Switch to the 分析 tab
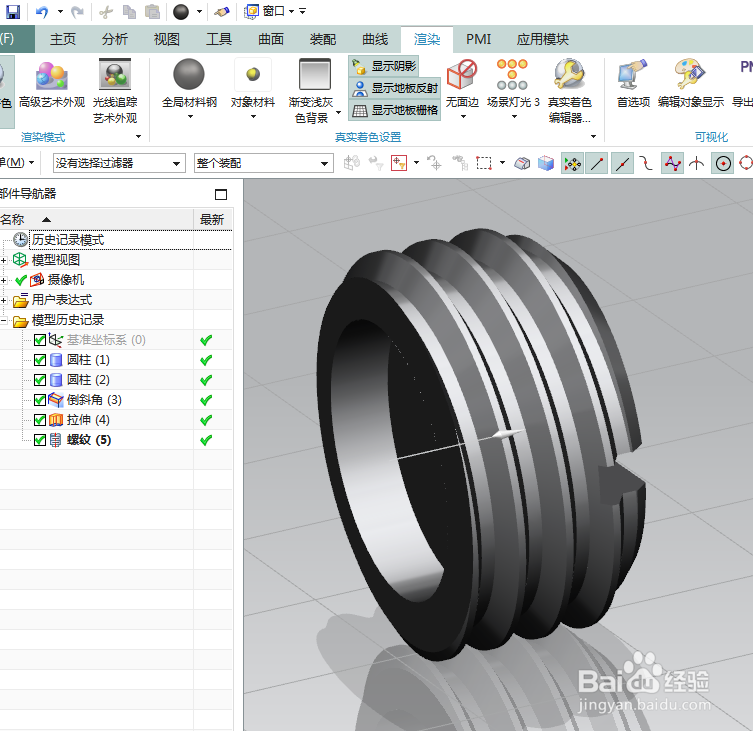This screenshot has width=753, height=731. (x=115, y=39)
